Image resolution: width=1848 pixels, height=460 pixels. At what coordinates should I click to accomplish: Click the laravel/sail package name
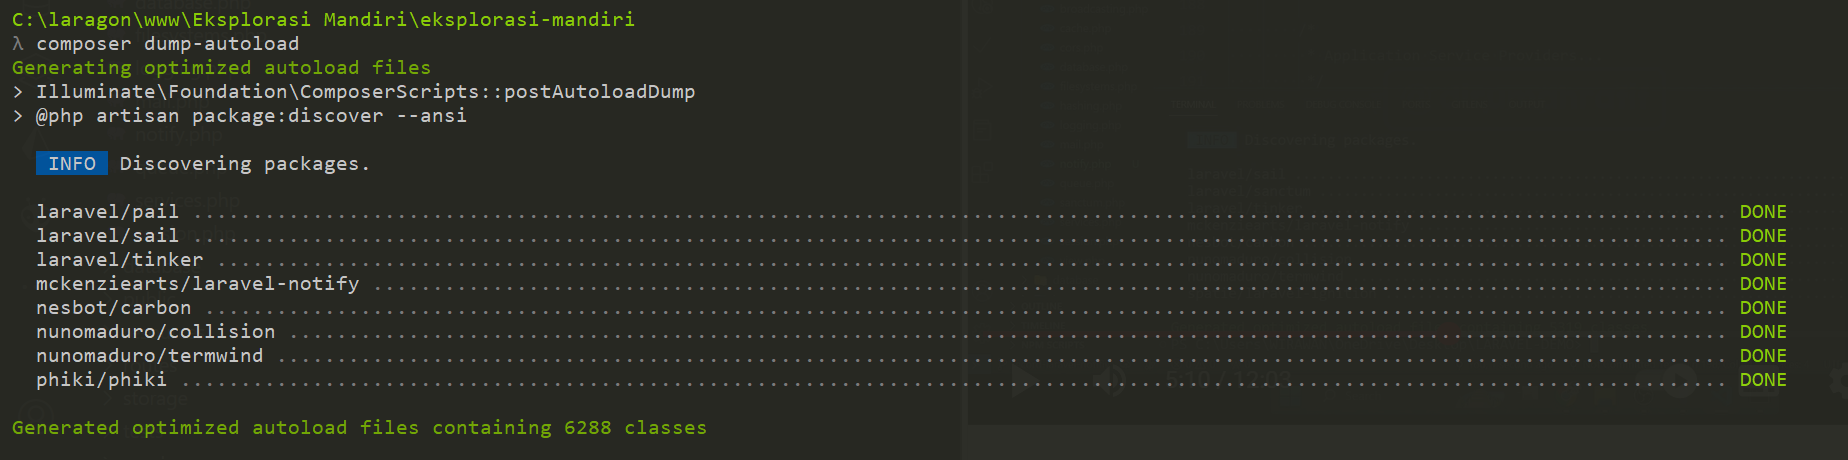[x=107, y=236]
